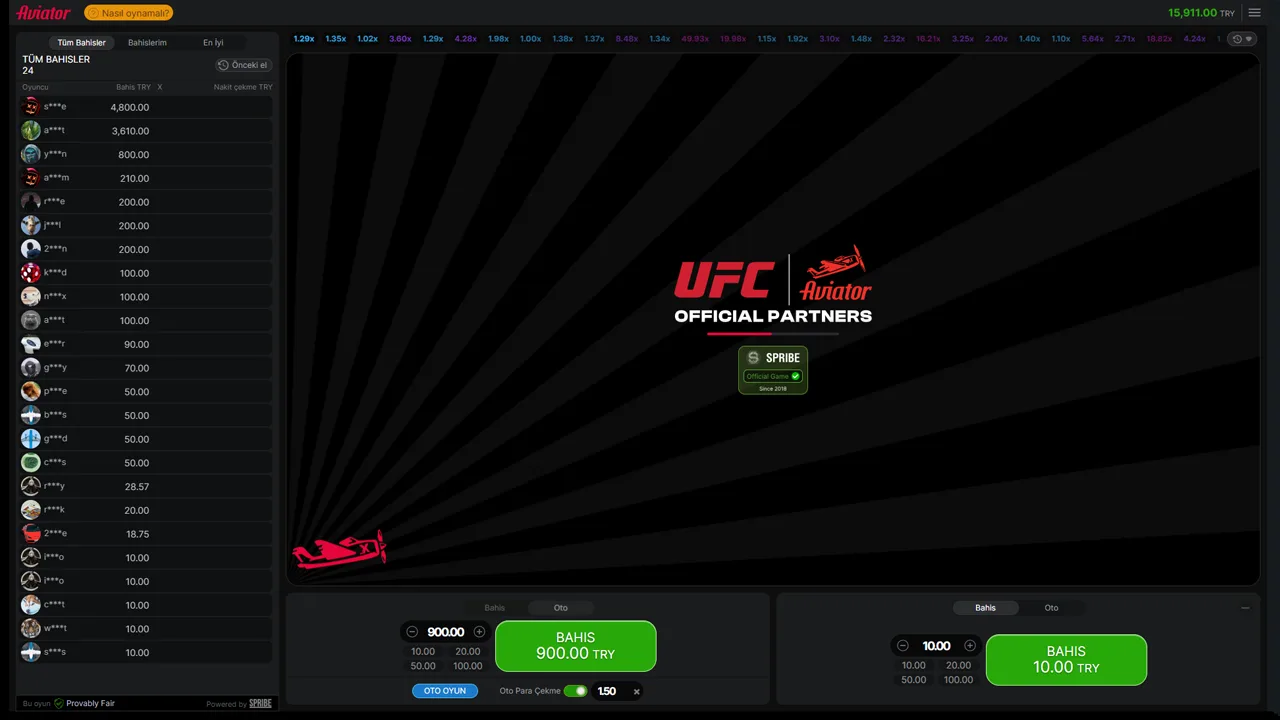Click the Aviator logo in the header

click(44, 13)
